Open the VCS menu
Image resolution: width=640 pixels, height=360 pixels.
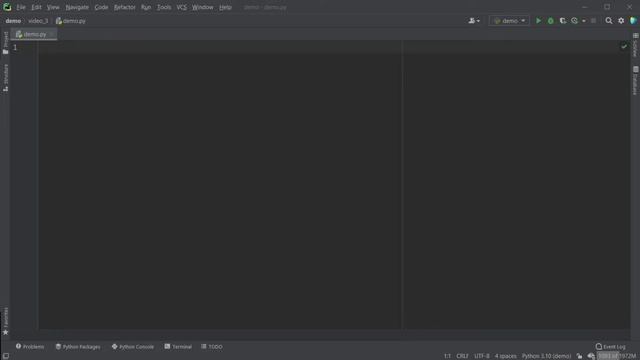[182, 7]
